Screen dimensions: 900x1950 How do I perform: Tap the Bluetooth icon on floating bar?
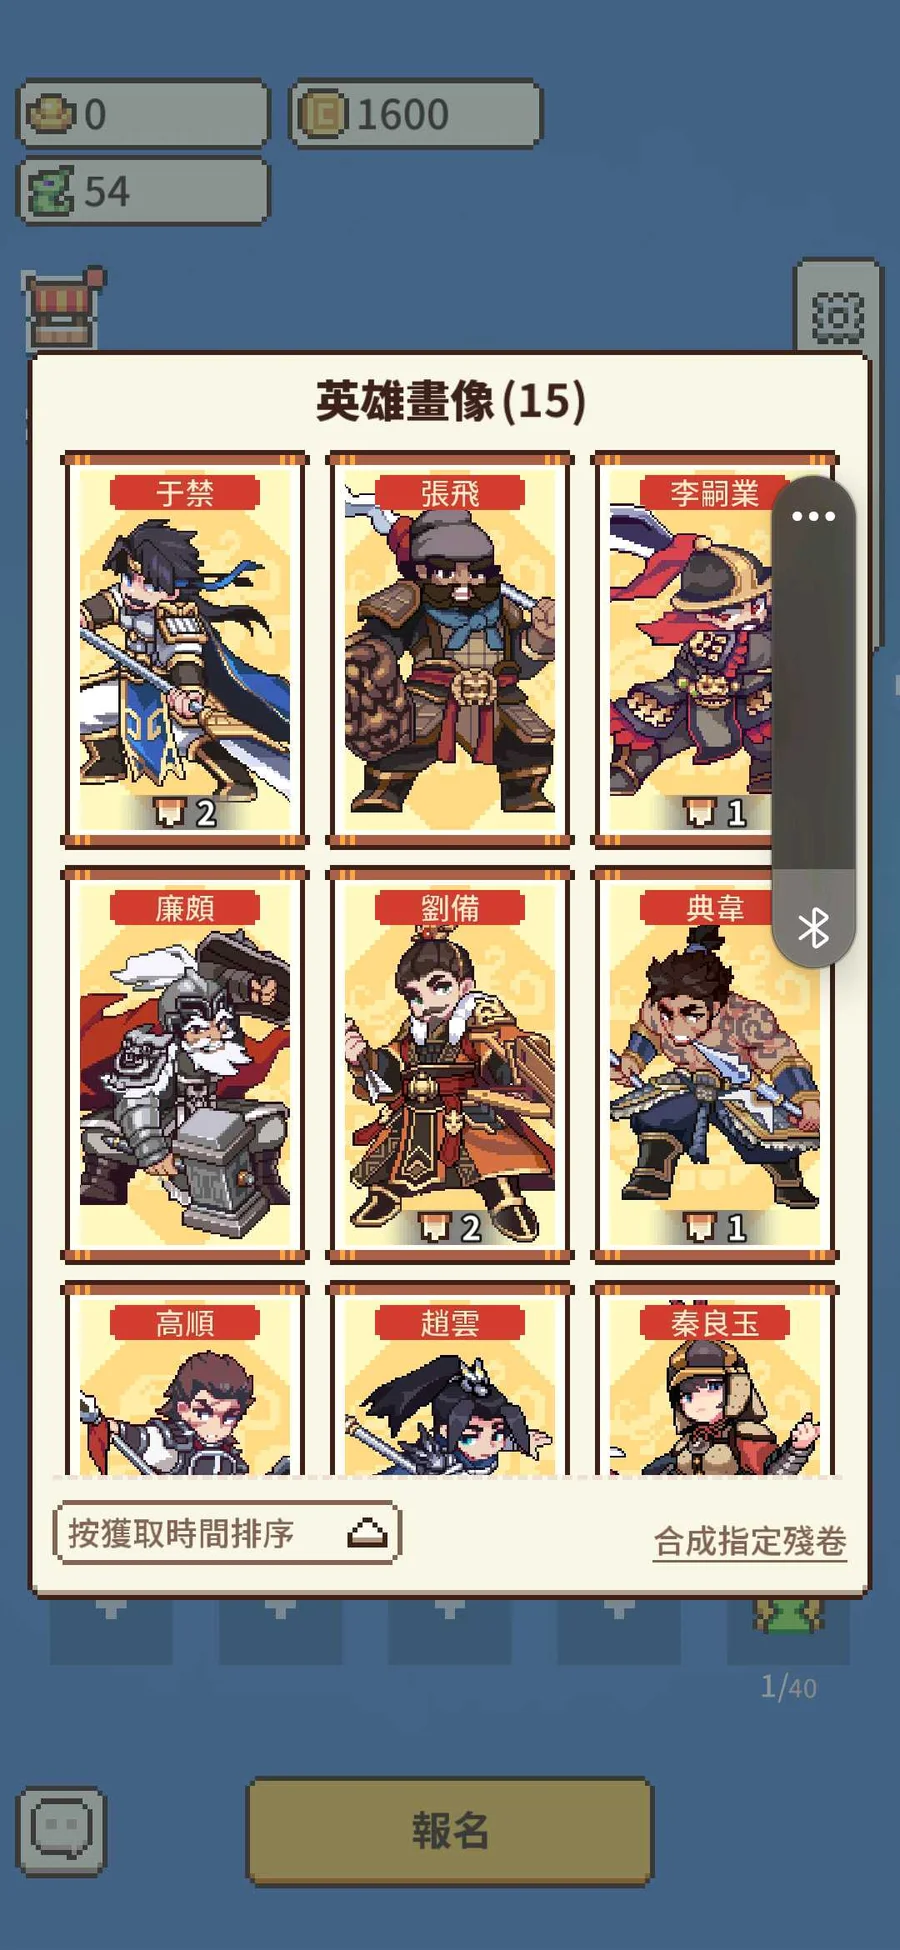pyautogui.click(x=814, y=928)
